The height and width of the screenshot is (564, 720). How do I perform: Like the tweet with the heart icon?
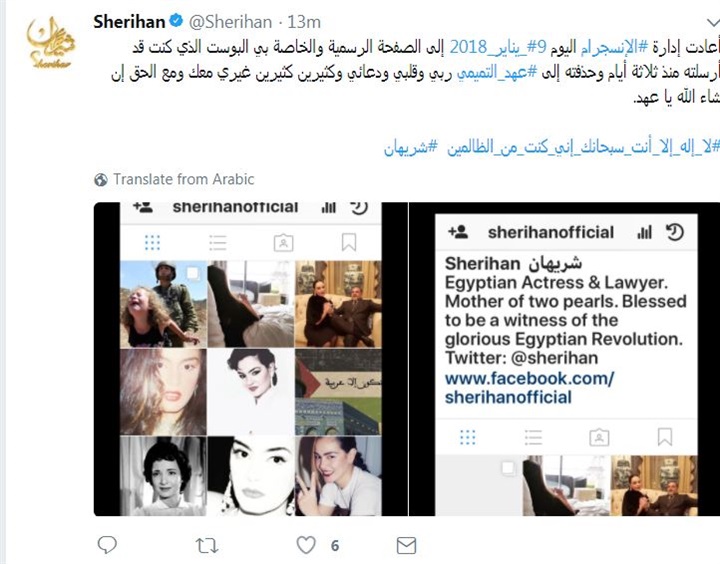tap(306, 545)
